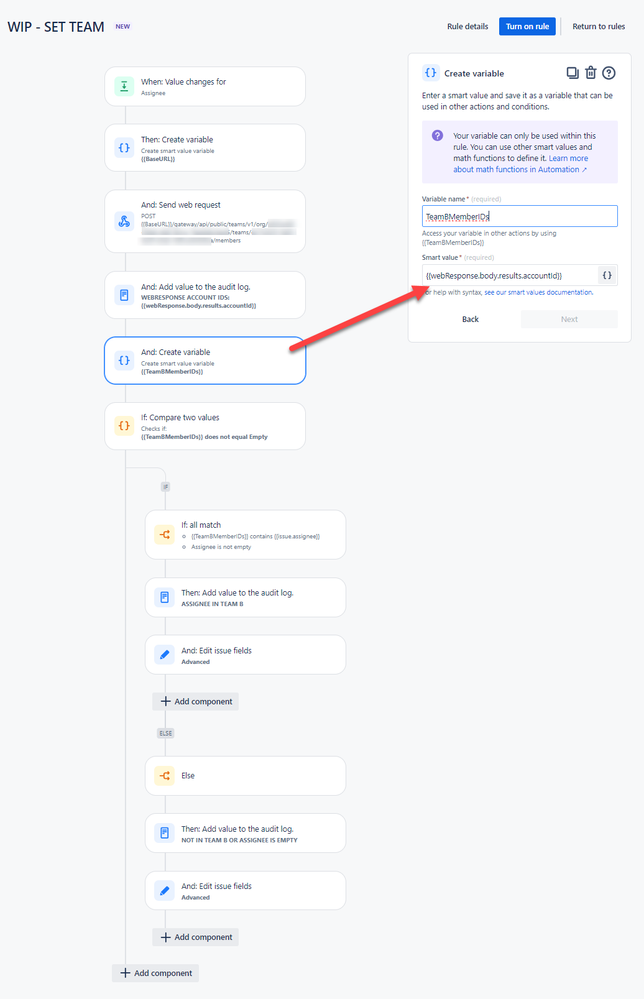Click the bottom Add component button

154,972
